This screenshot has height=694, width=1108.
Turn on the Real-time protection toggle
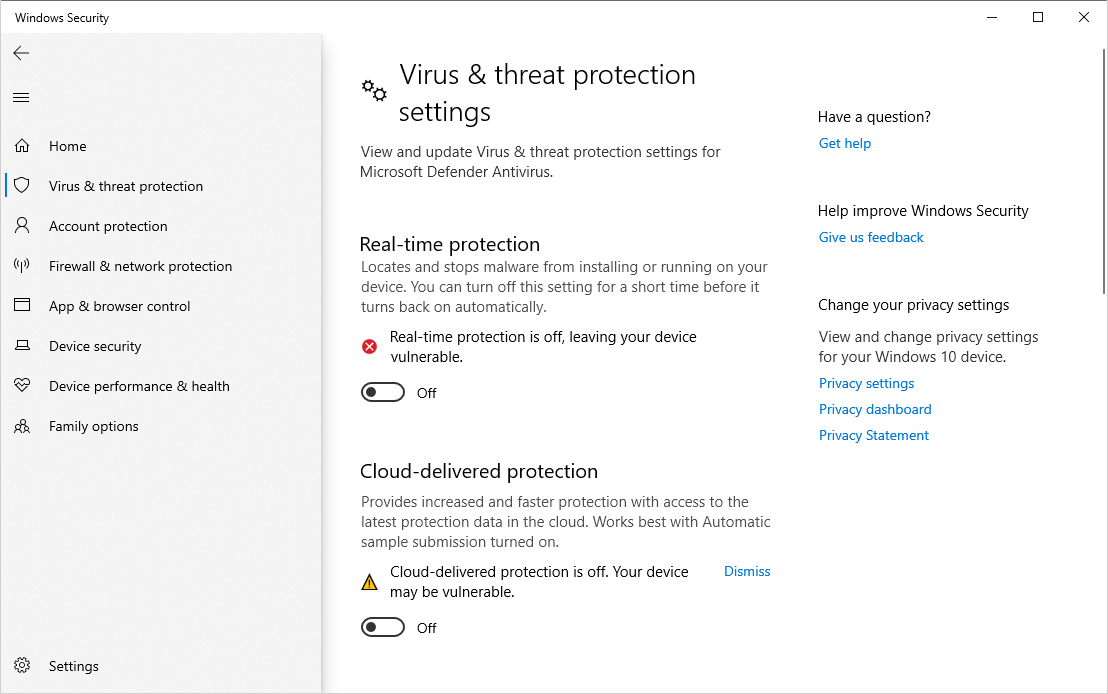383,393
